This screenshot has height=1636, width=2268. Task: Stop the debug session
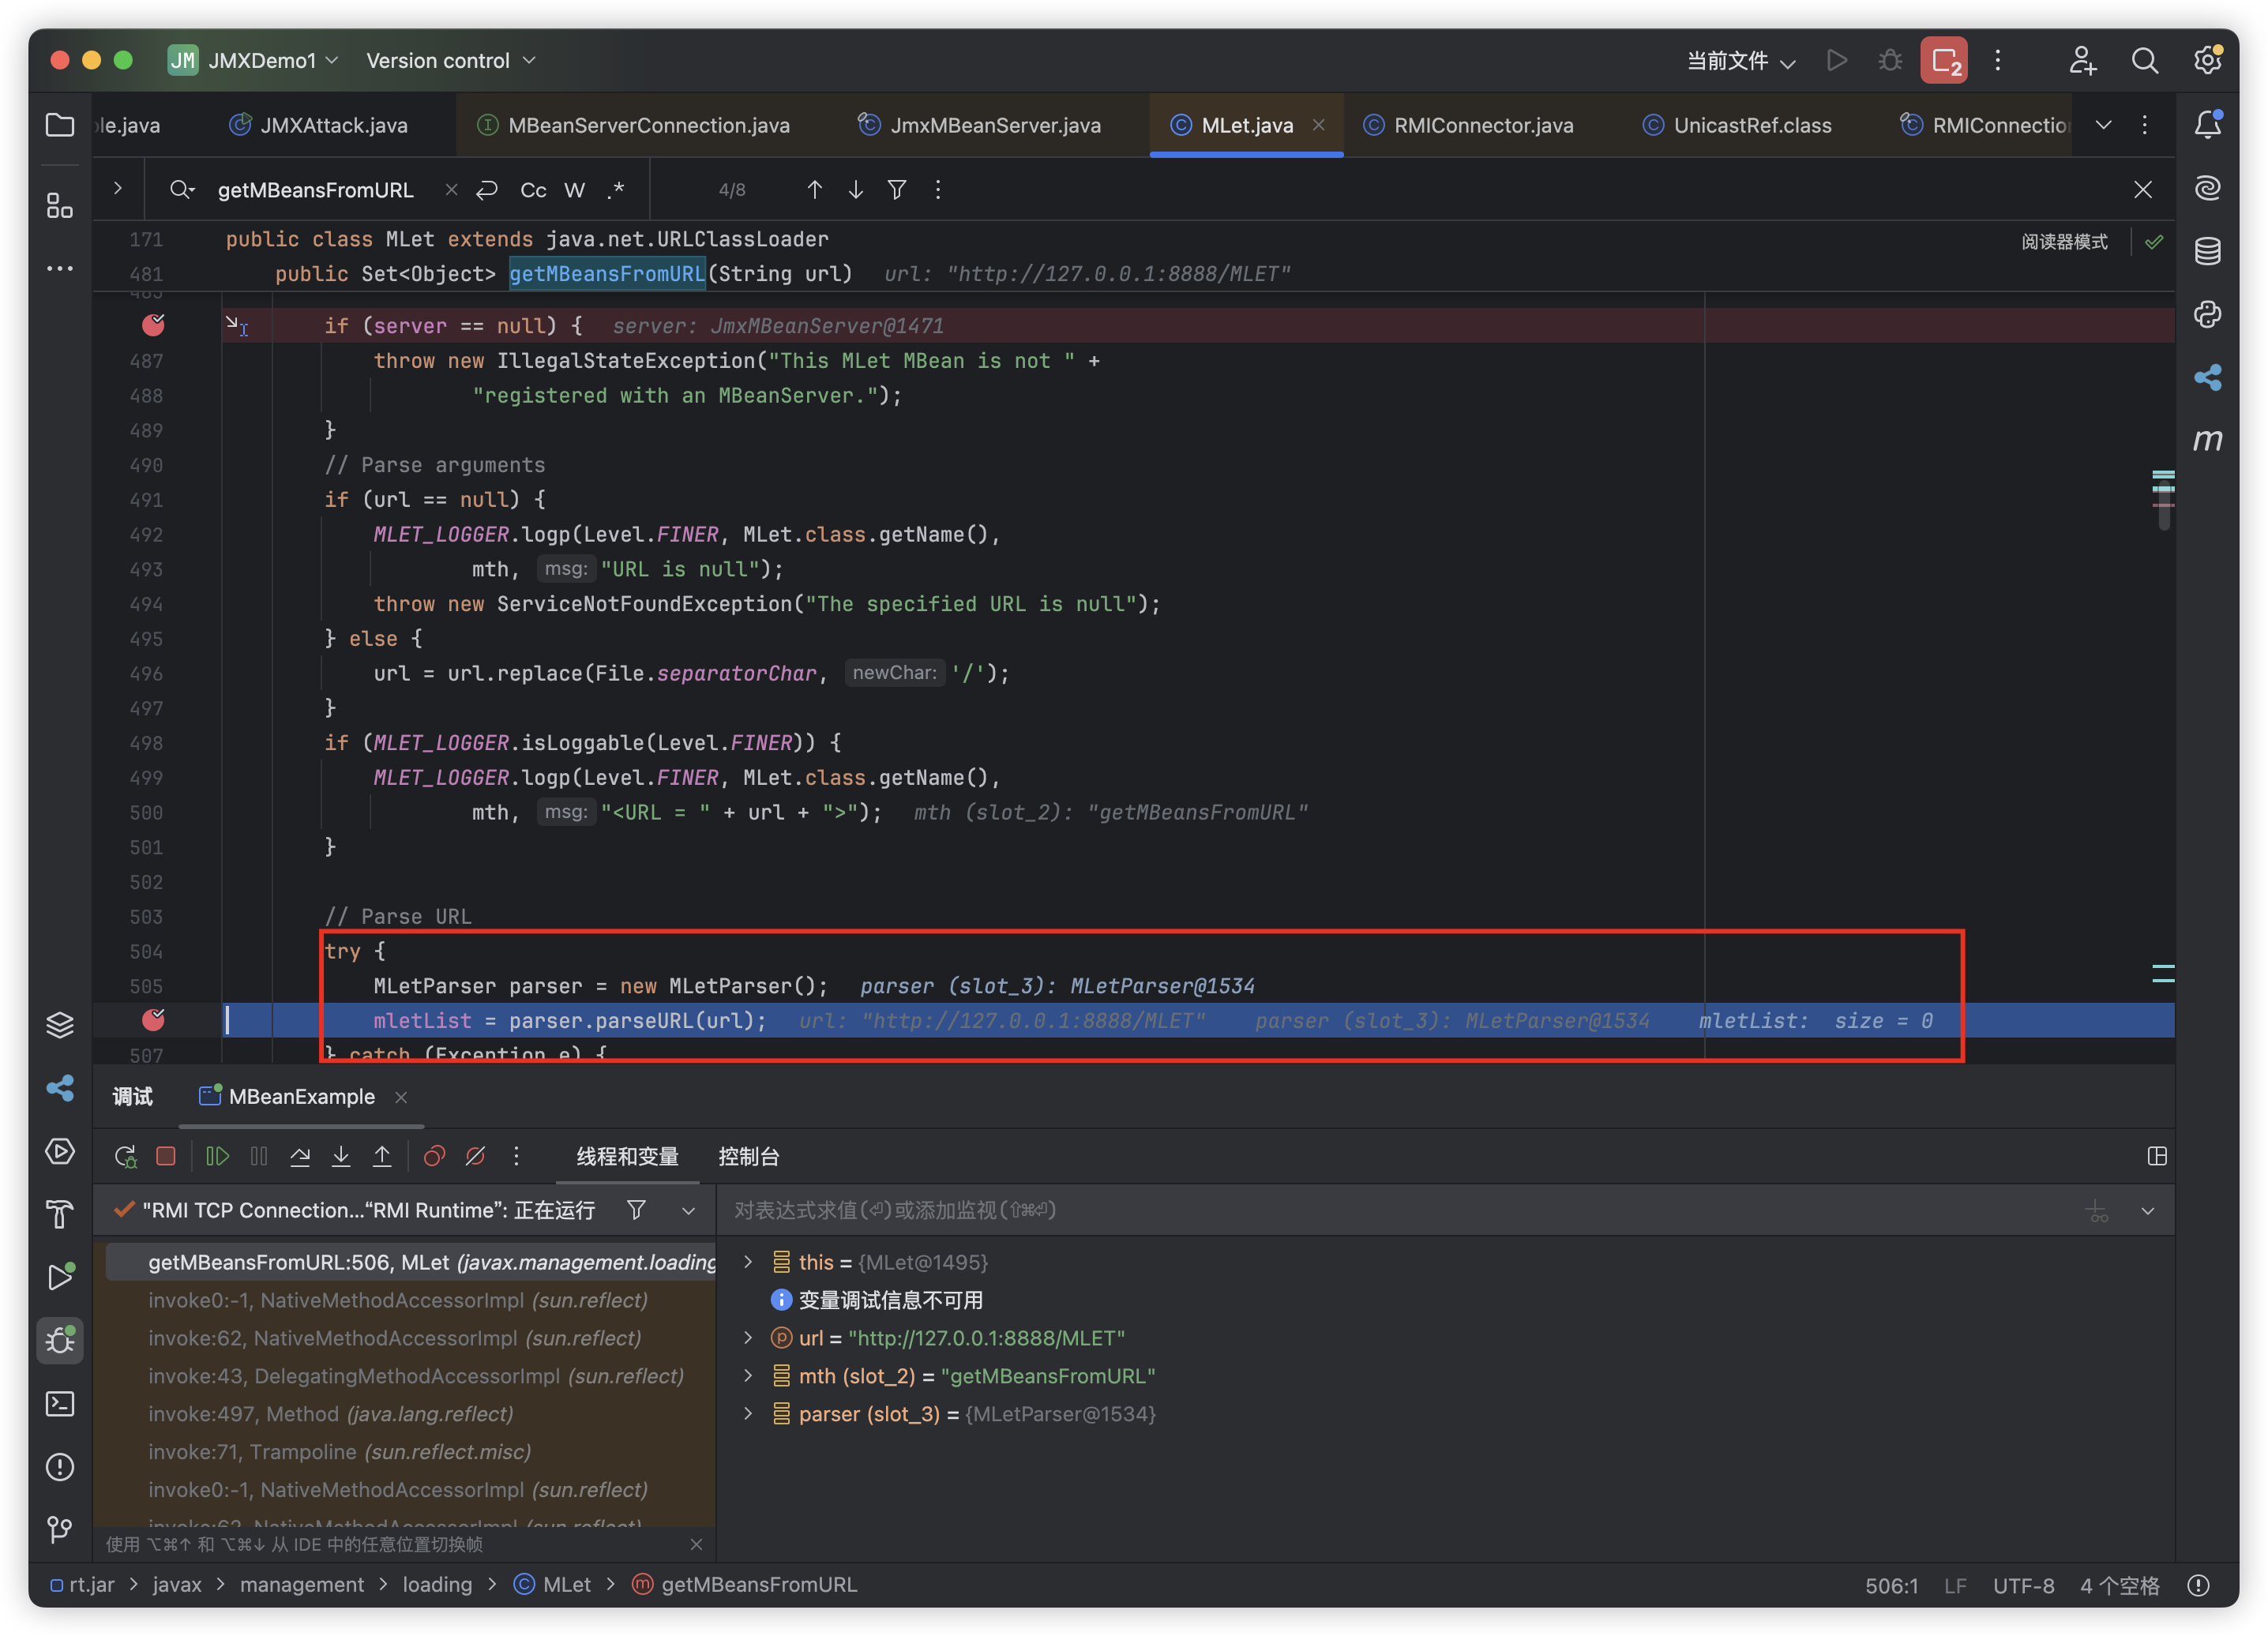coord(166,1157)
